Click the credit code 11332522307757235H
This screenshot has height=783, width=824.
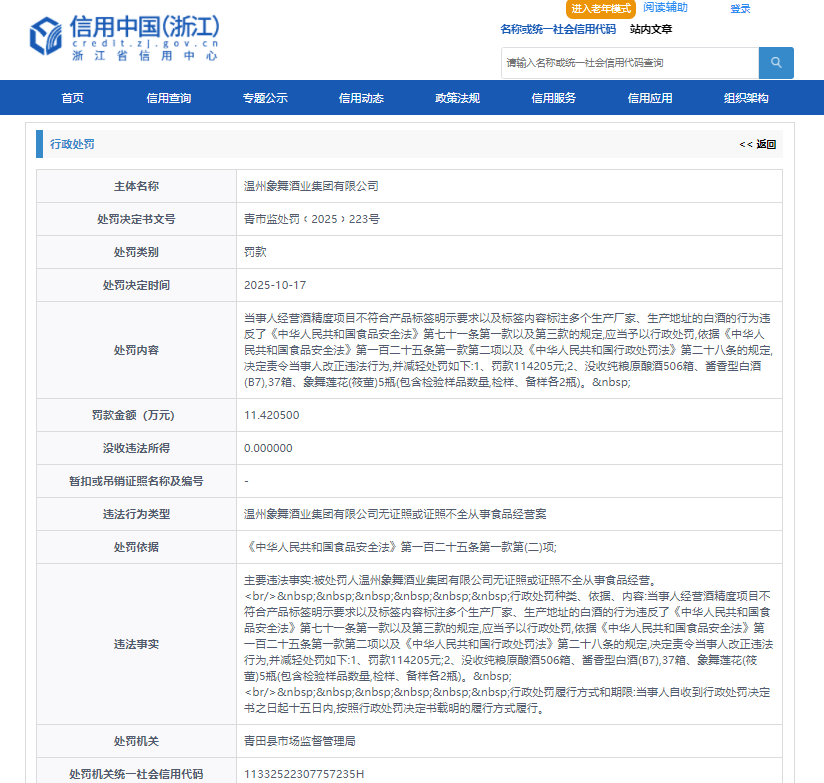[304, 774]
